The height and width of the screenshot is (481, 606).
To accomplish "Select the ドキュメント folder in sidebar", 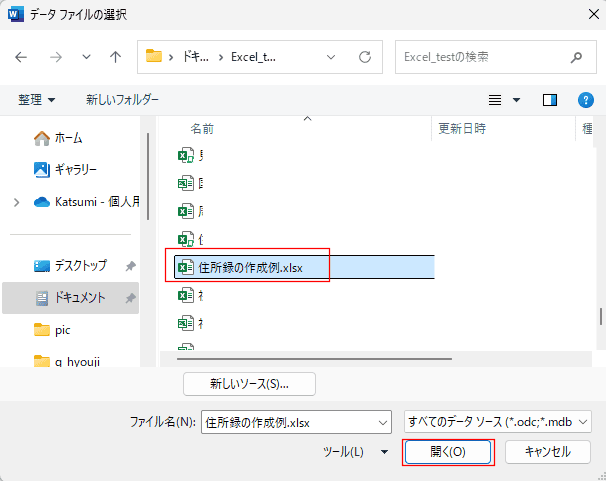I will [x=79, y=297].
